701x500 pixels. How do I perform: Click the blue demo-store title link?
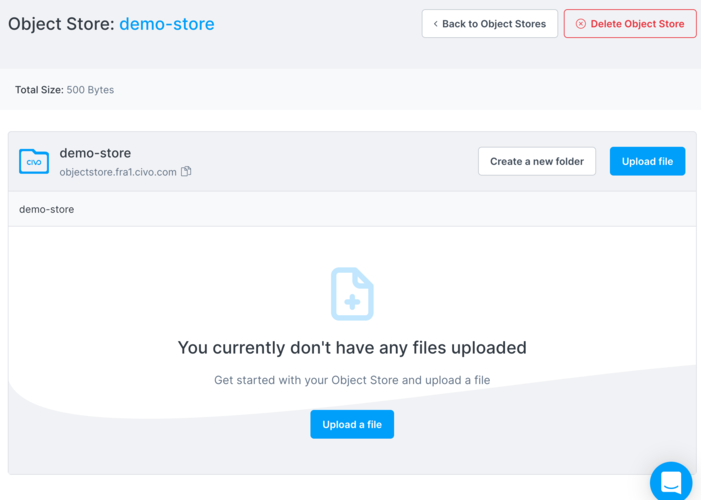(x=166, y=24)
